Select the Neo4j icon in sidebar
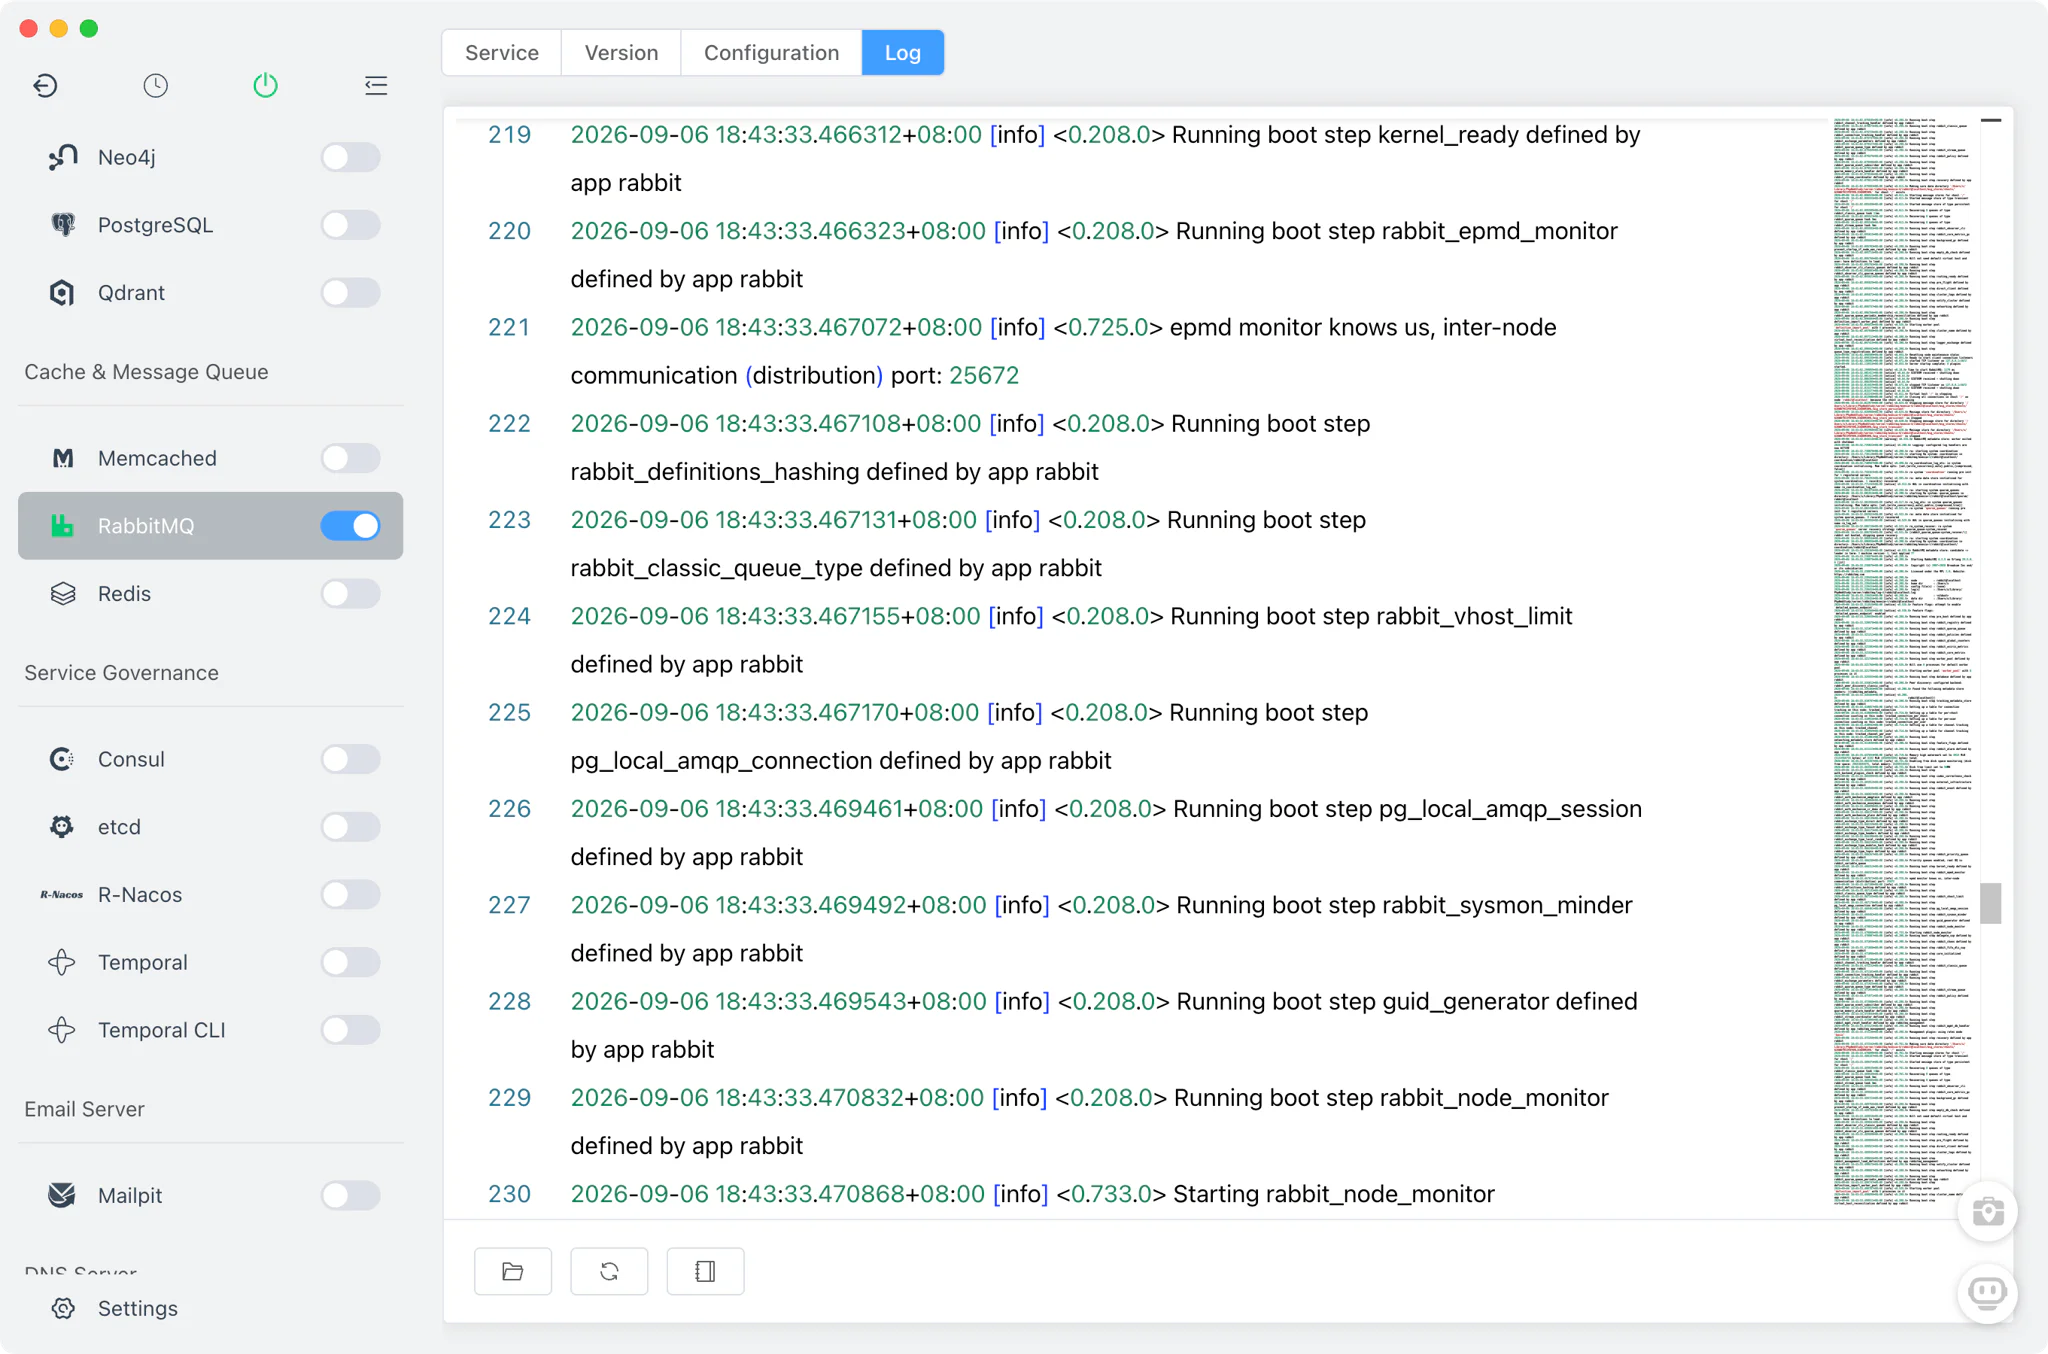Viewport: 2048px width, 1354px height. [63, 157]
